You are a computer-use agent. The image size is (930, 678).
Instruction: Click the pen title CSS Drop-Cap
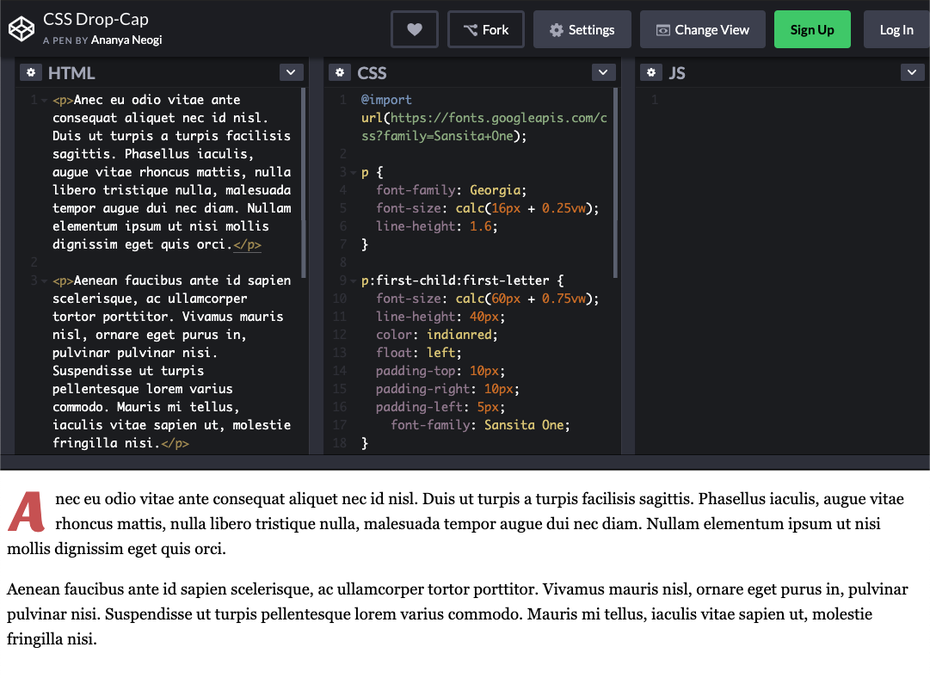pos(95,19)
